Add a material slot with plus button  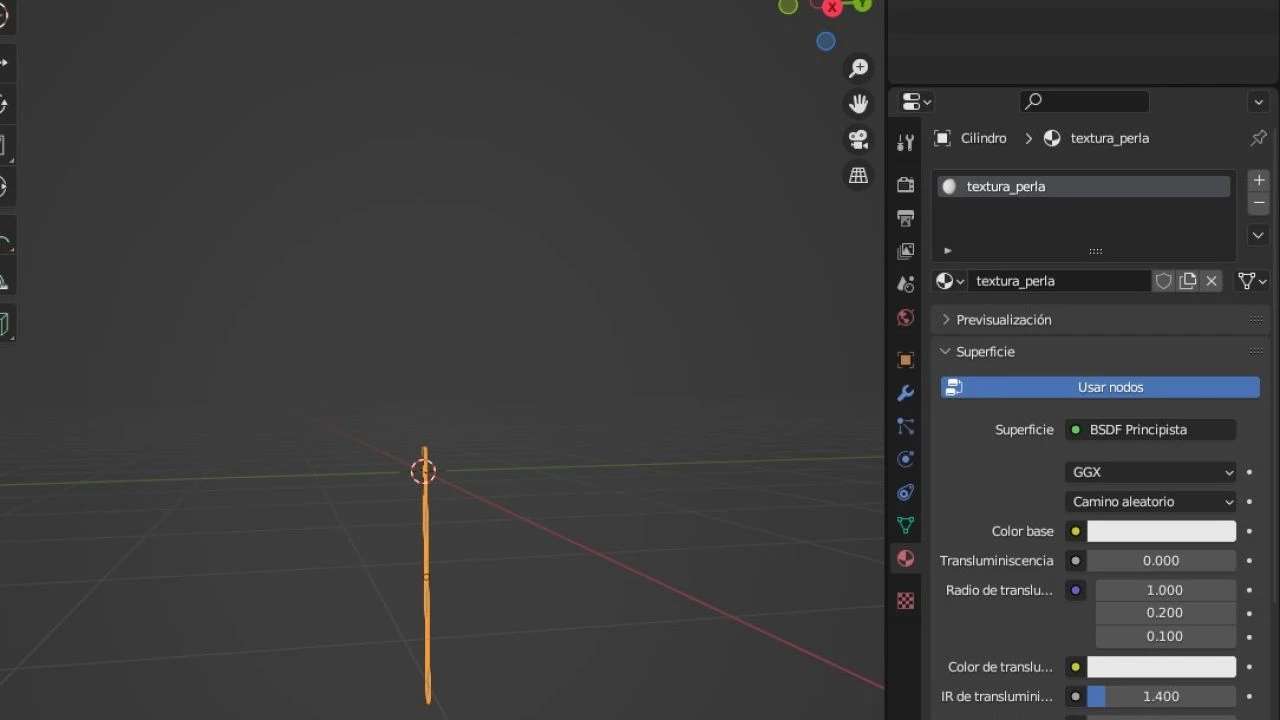tap(1259, 181)
